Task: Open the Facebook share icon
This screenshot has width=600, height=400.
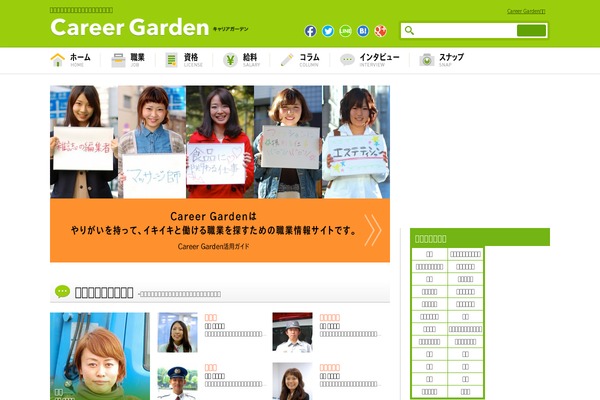Action: tap(310, 31)
